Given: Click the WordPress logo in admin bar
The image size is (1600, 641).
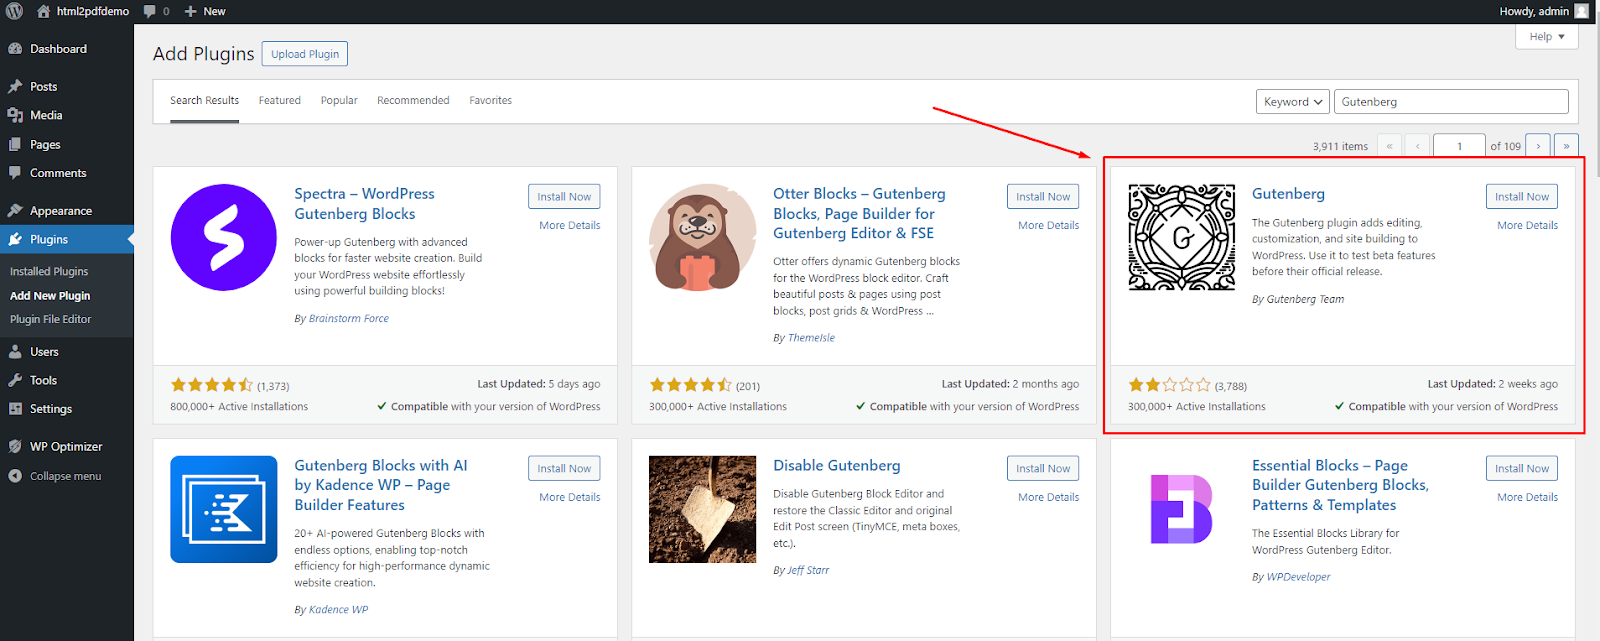Looking at the screenshot, I should click(15, 11).
